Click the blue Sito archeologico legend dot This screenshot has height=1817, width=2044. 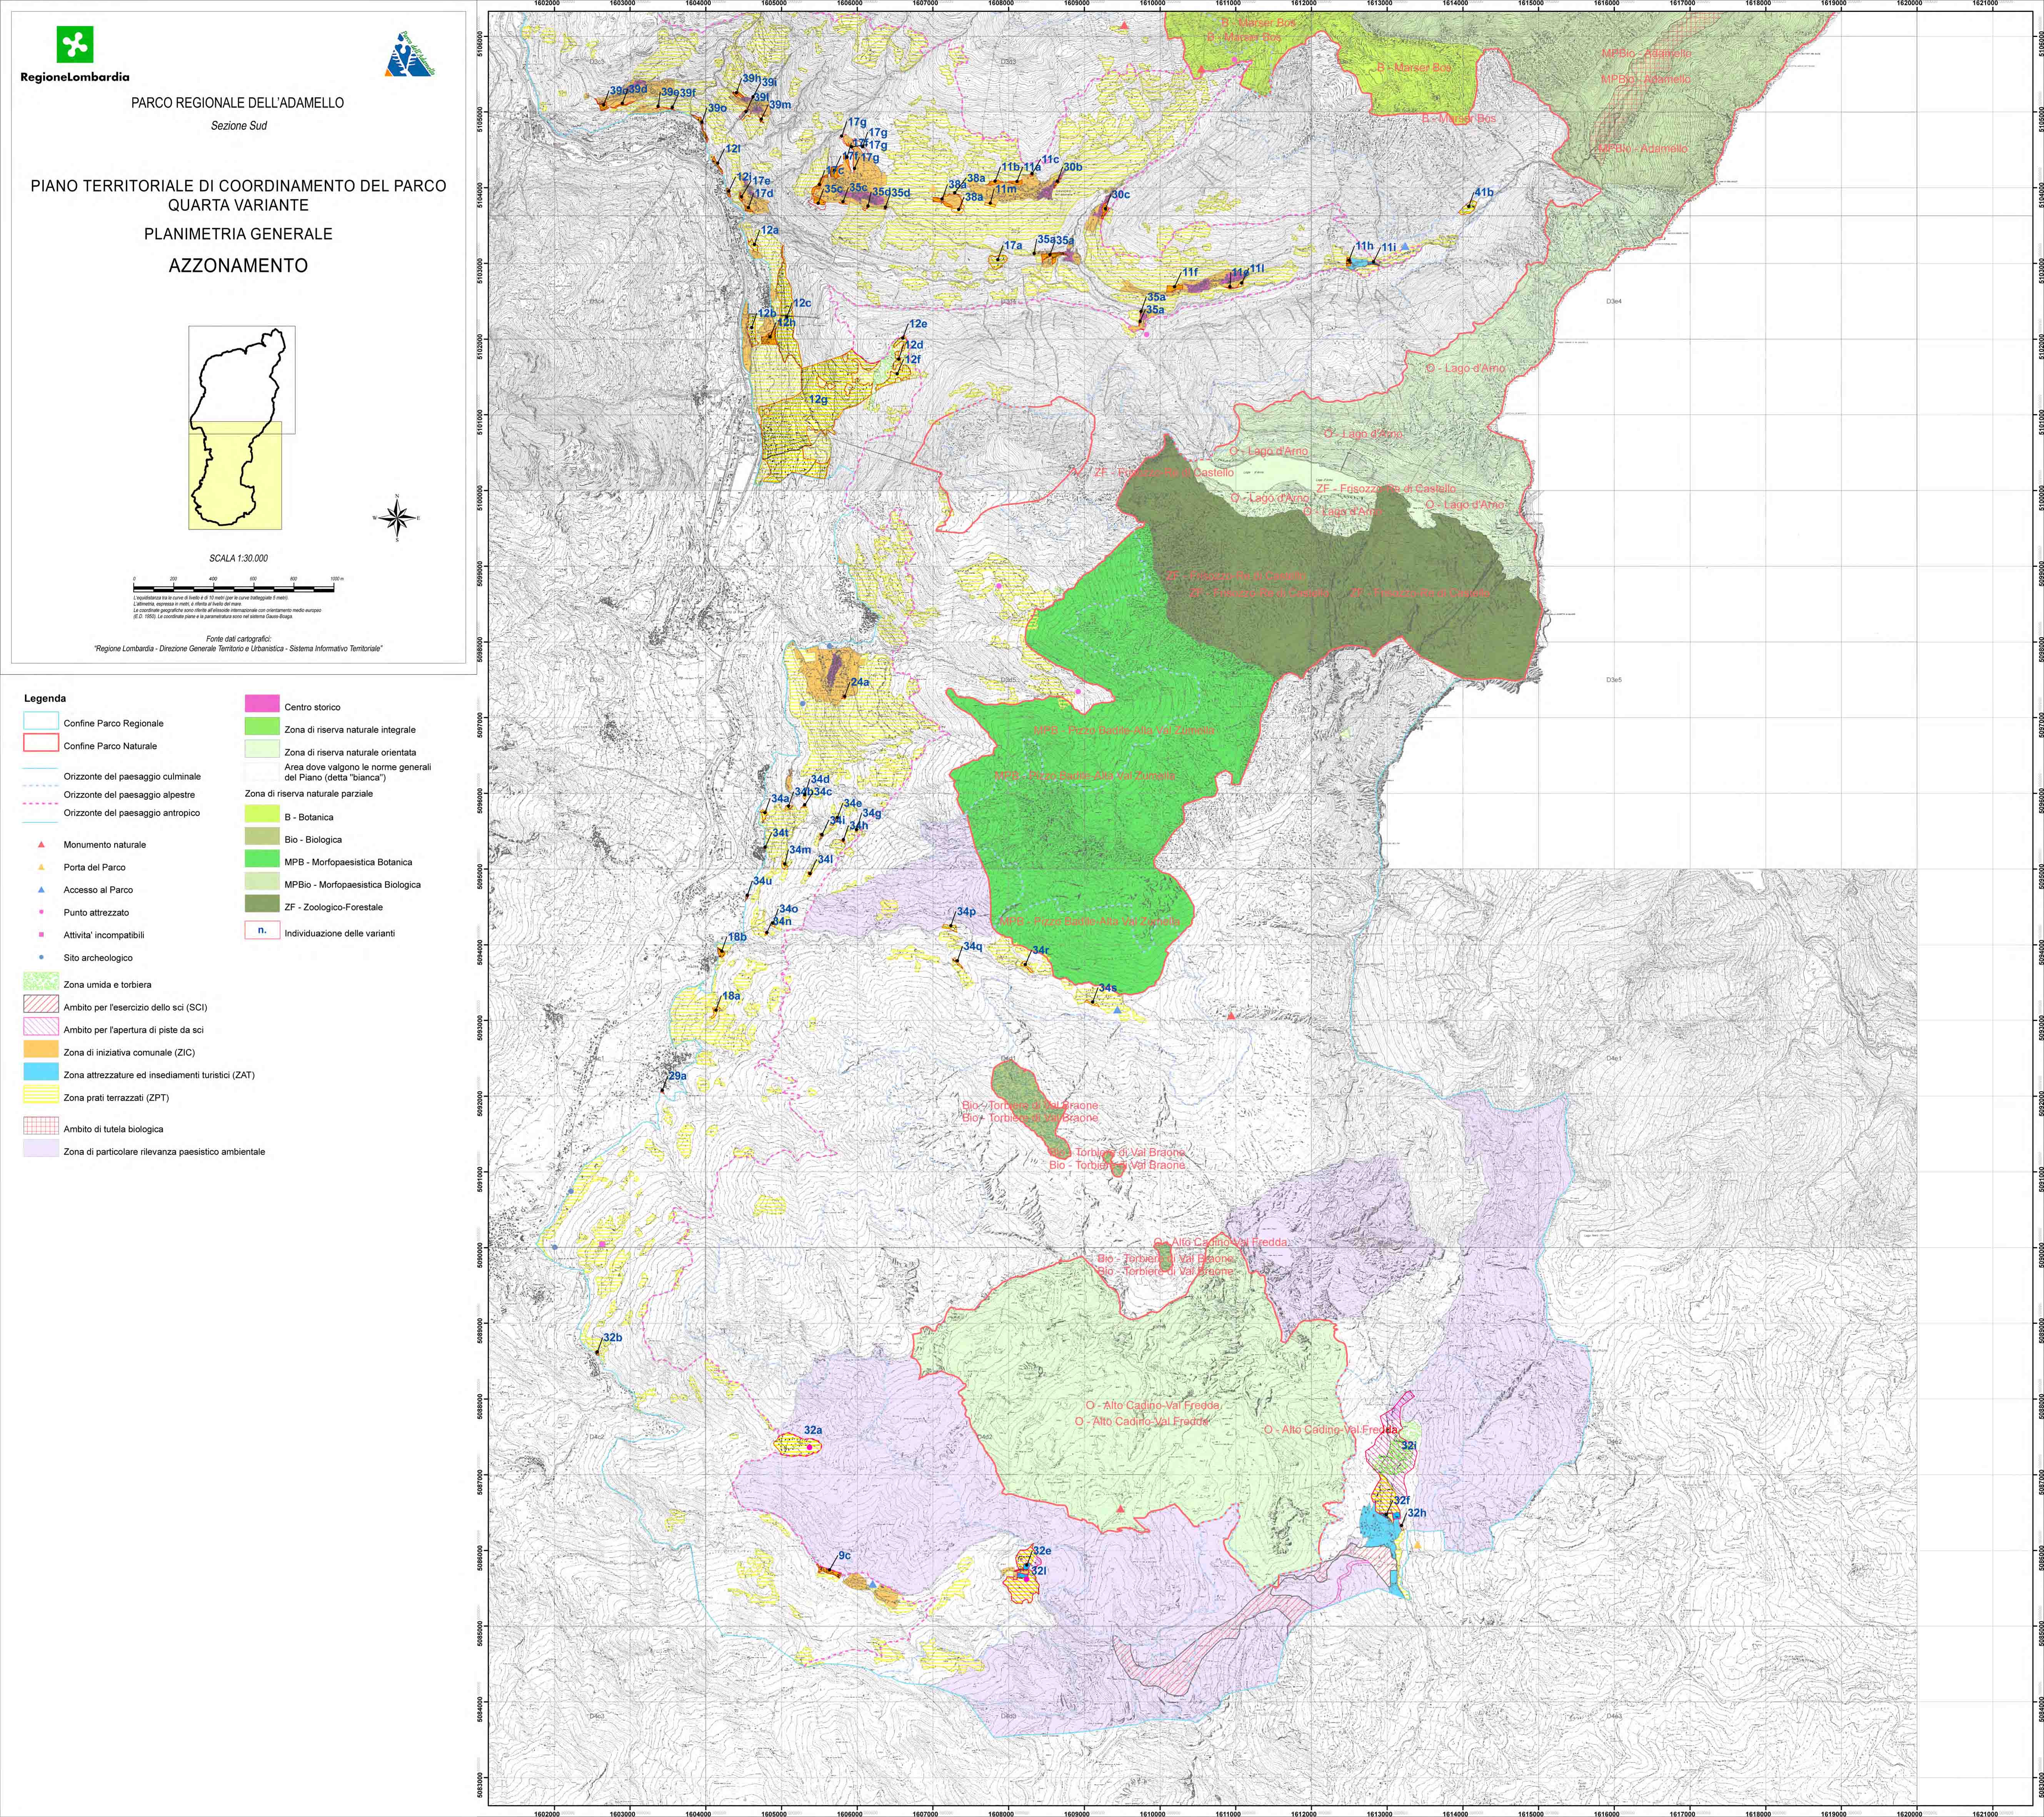[x=42, y=957]
